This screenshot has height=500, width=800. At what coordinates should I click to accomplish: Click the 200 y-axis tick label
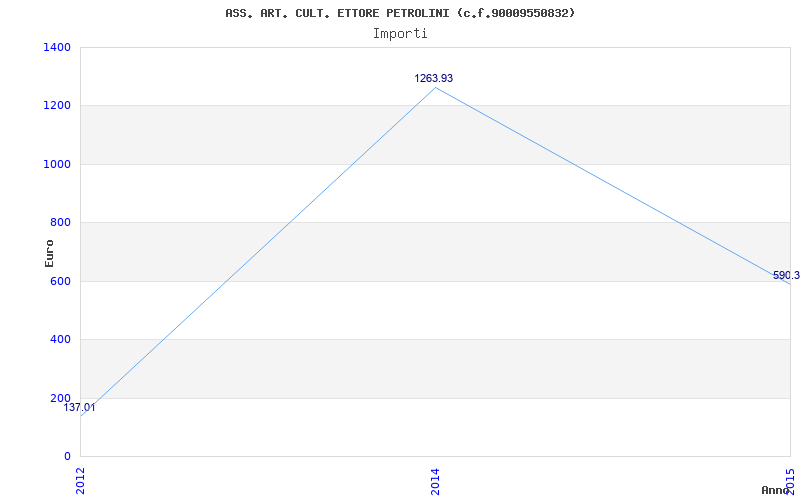pyautogui.click(x=60, y=398)
